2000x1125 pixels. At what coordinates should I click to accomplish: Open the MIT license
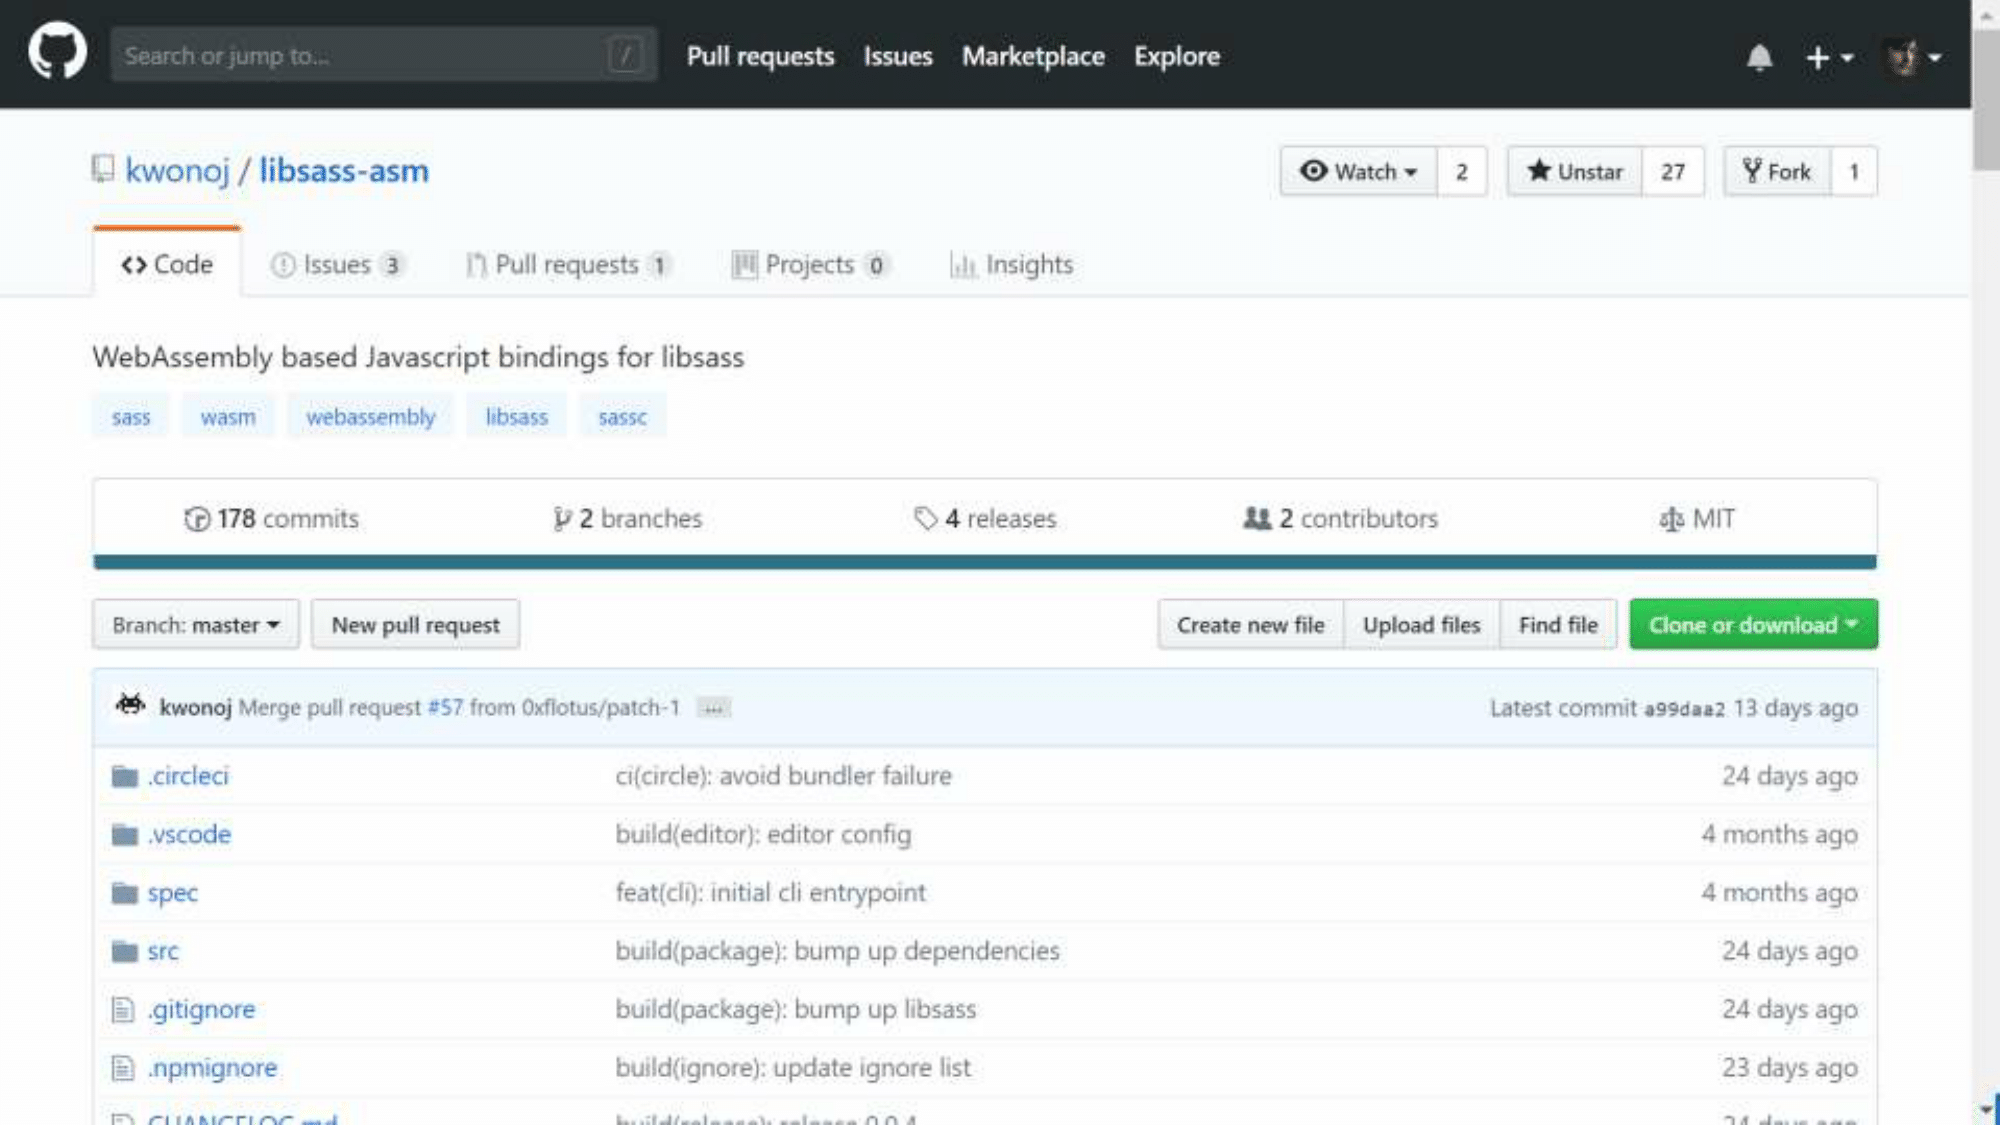click(1697, 518)
